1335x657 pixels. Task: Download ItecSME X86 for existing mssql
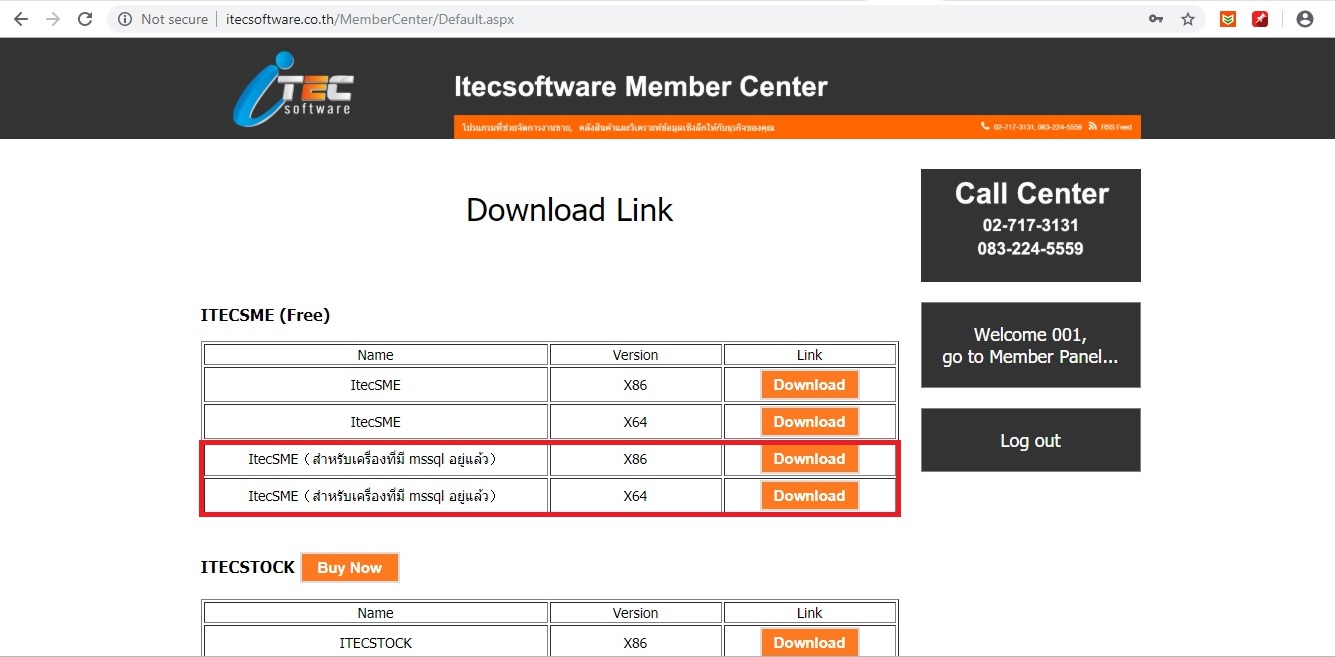tap(809, 459)
